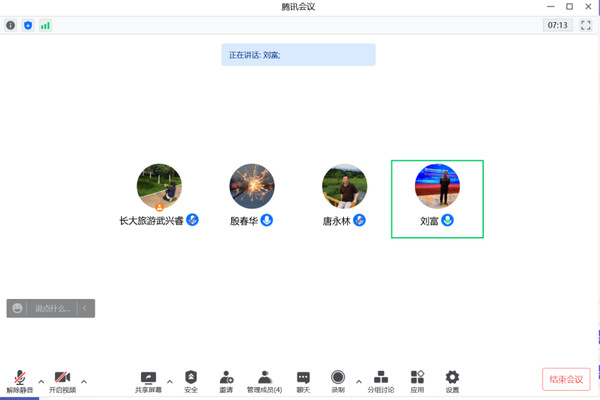
Task: Turn on camera with 开启视频
Action: tap(62, 382)
